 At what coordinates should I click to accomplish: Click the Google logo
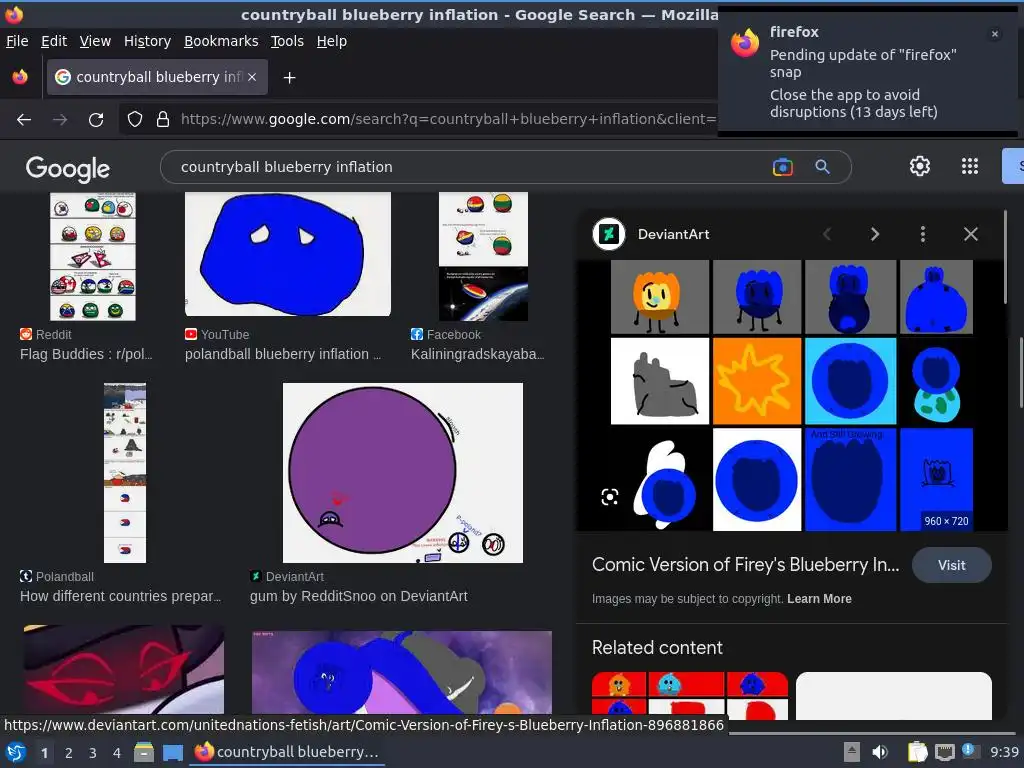[x=68, y=168]
